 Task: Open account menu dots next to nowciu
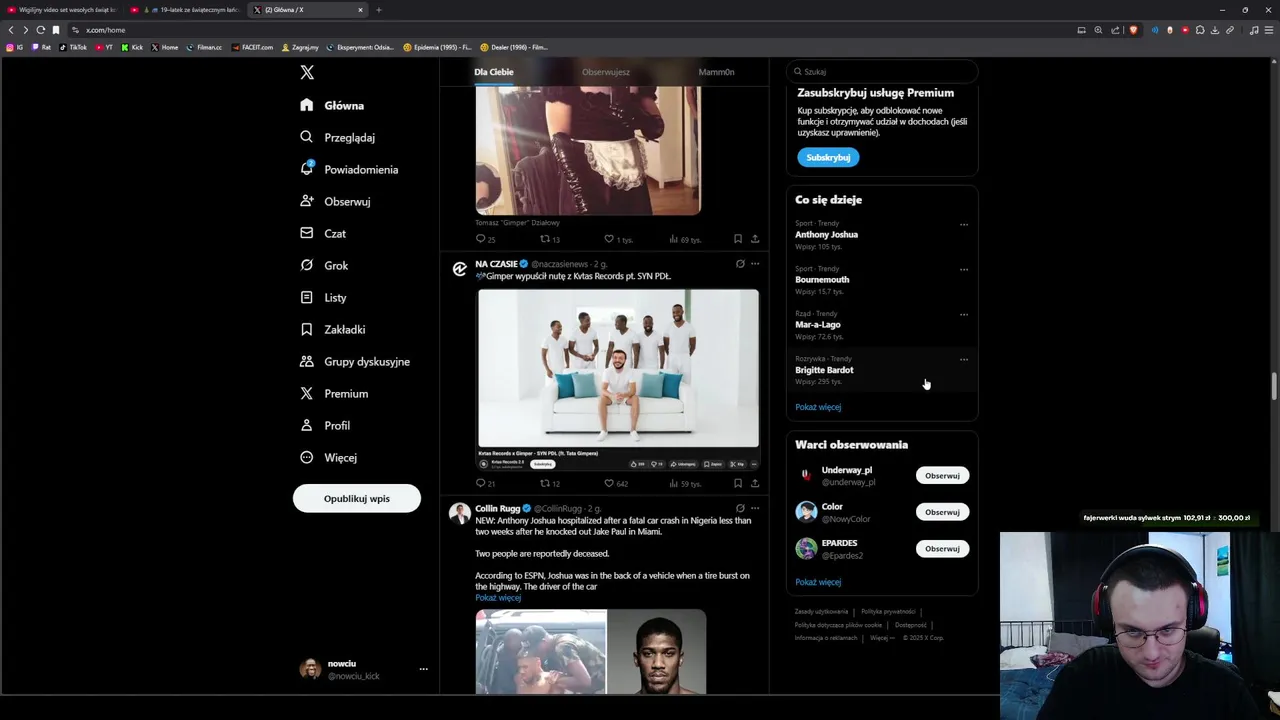tap(423, 669)
